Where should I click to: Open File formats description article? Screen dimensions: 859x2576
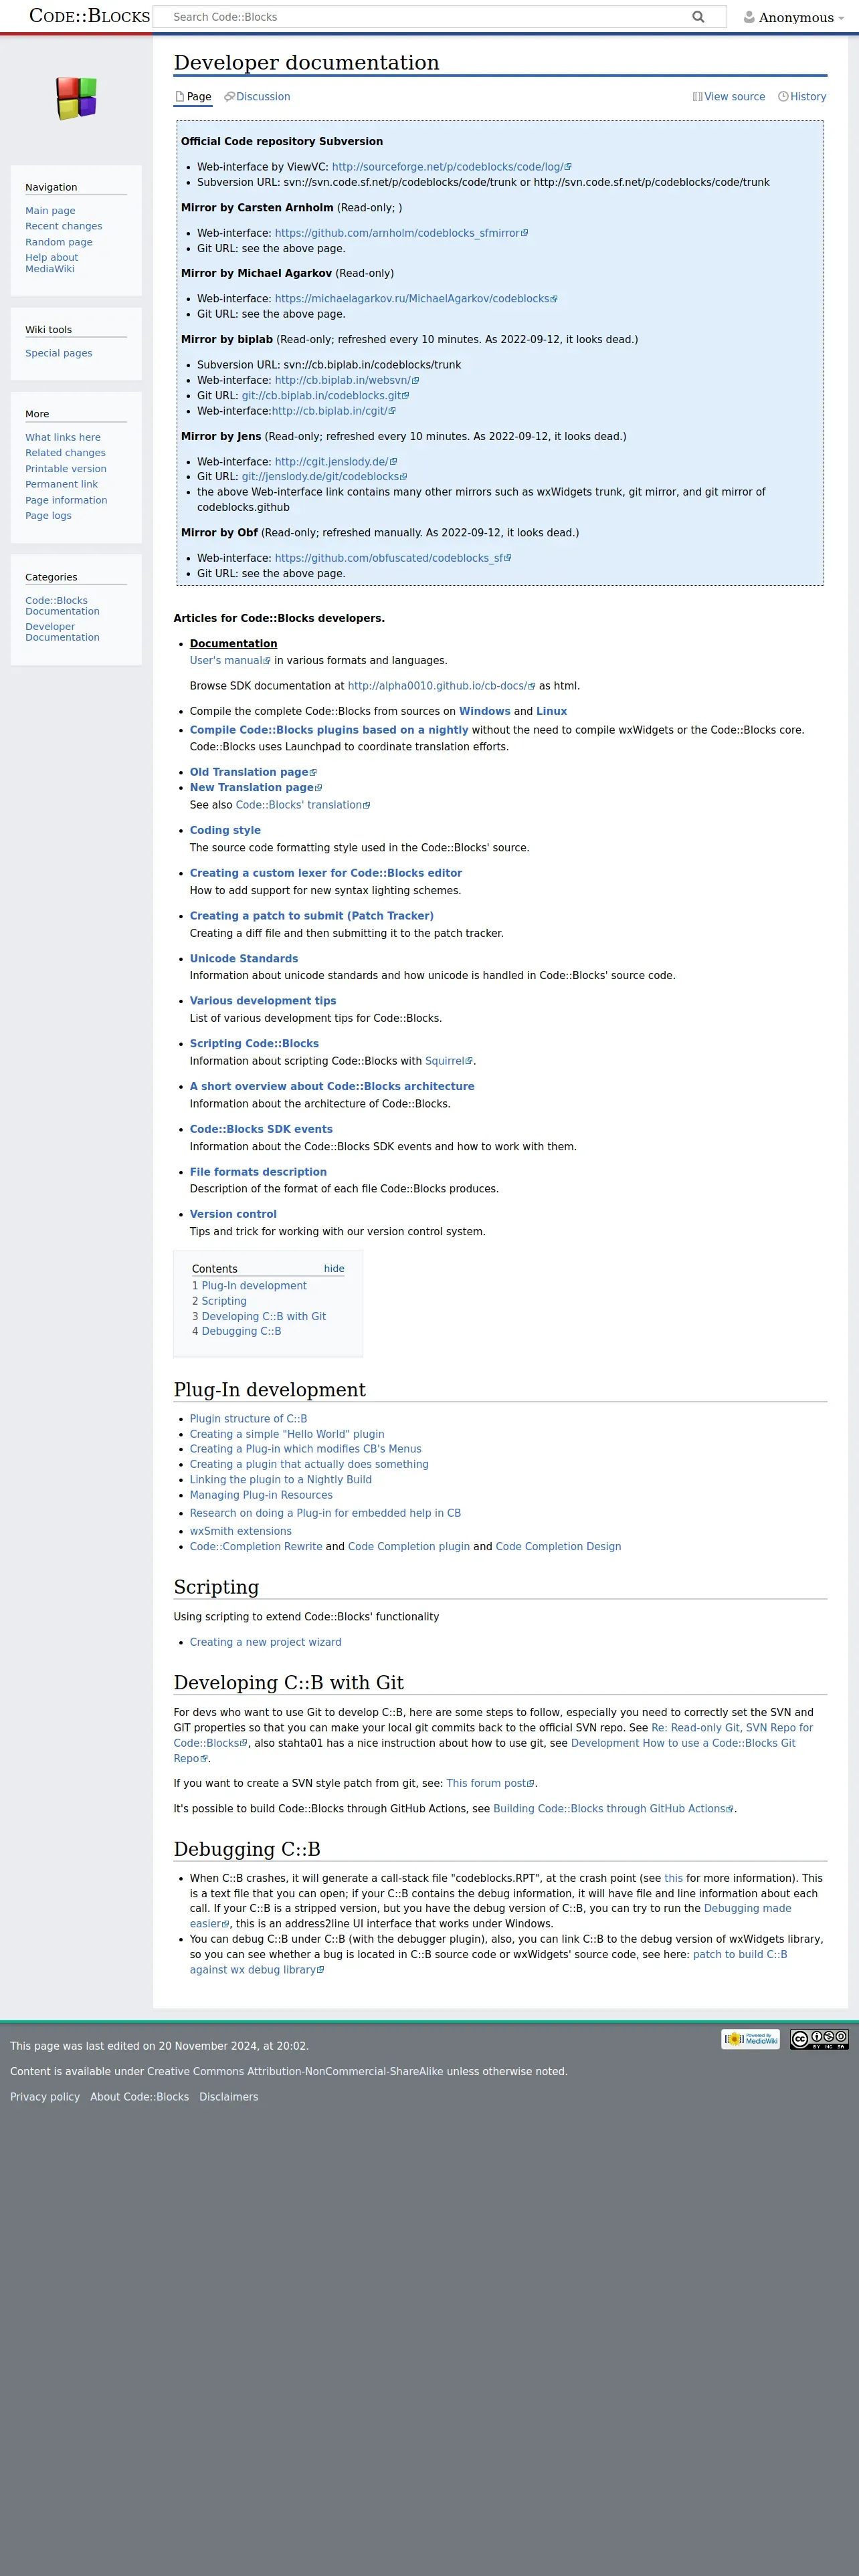pyautogui.click(x=258, y=1172)
